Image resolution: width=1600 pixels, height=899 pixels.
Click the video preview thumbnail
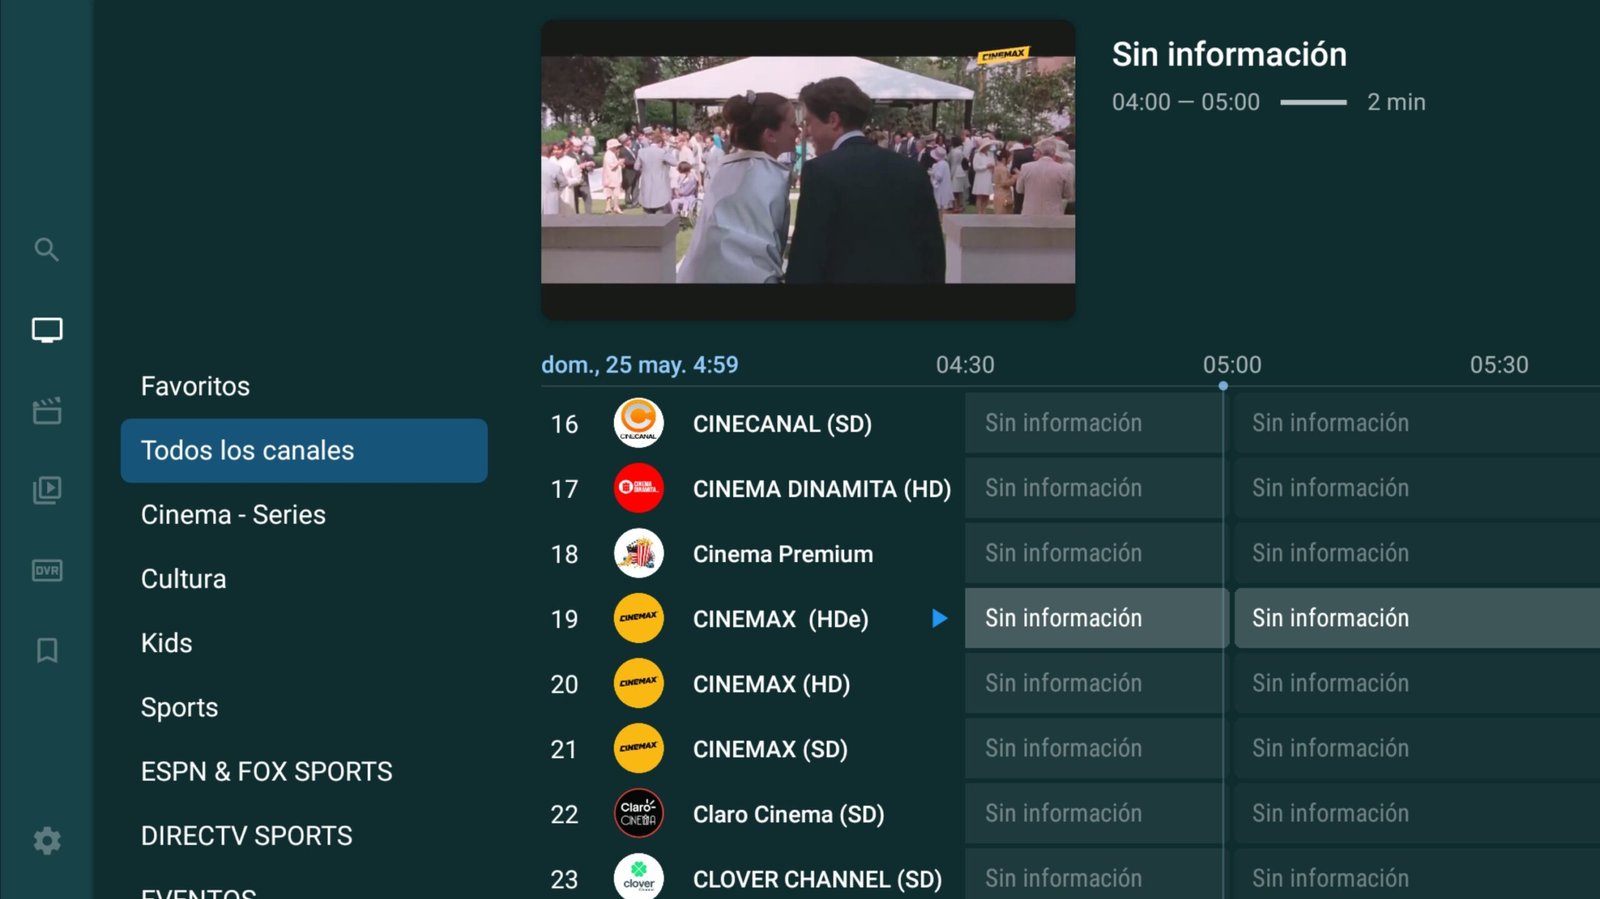808,170
